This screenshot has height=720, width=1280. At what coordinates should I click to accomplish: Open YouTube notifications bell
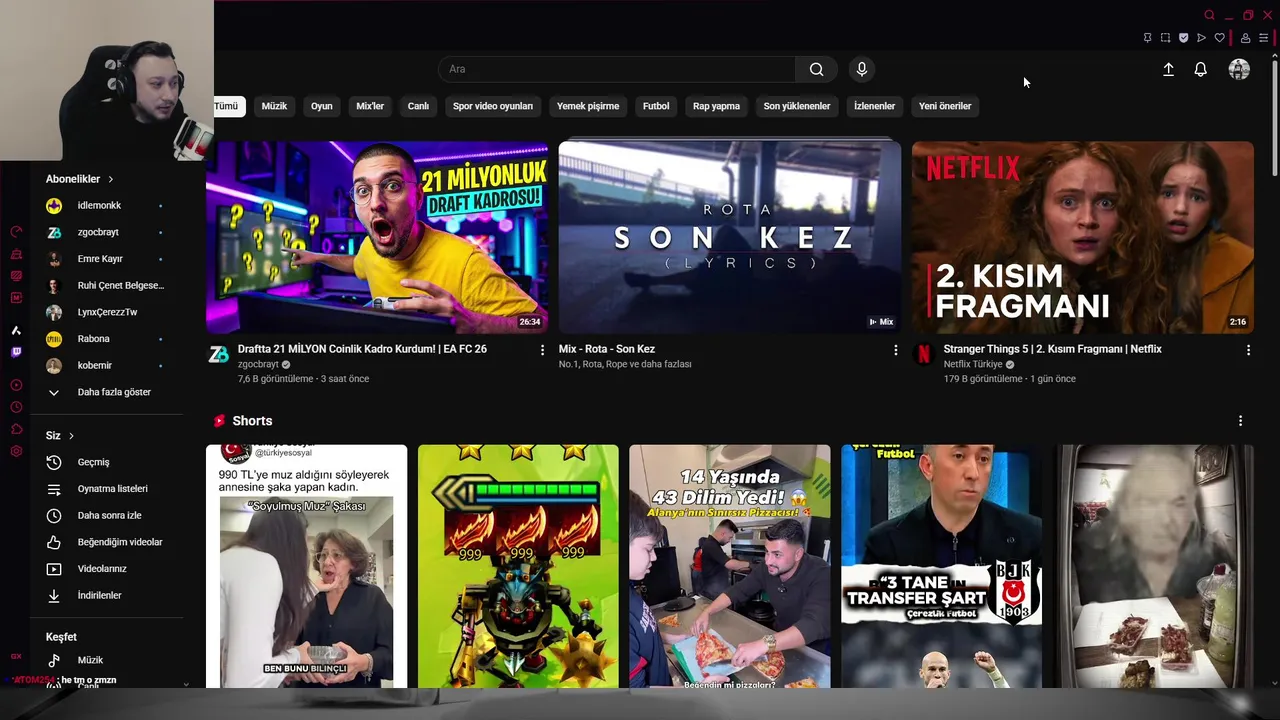[x=1200, y=69]
